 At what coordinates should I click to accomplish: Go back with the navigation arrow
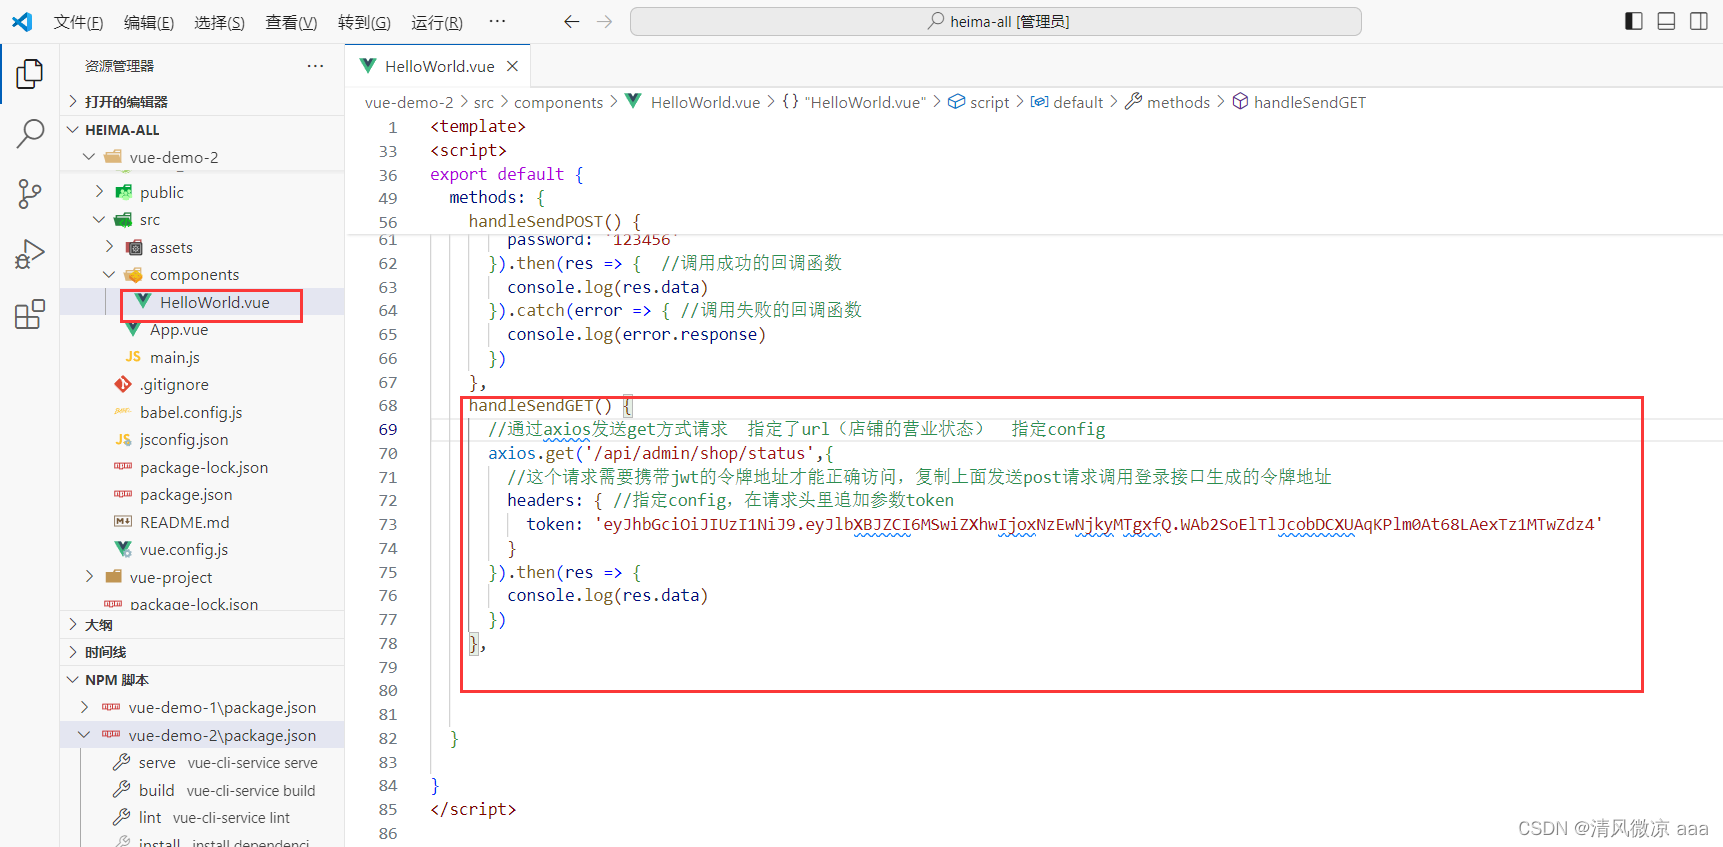[571, 21]
